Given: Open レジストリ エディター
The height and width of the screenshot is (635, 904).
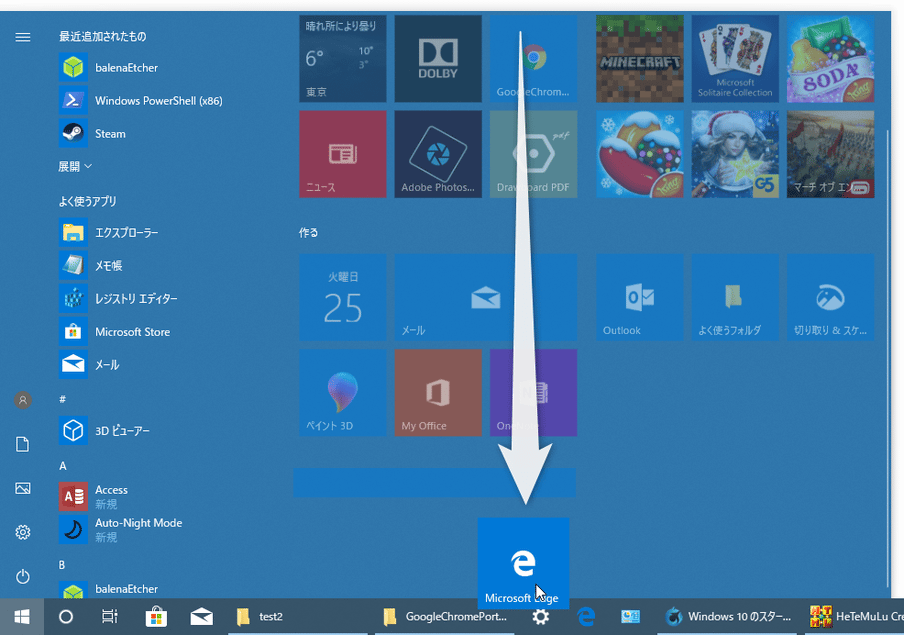Looking at the screenshot, I should 118,299.
